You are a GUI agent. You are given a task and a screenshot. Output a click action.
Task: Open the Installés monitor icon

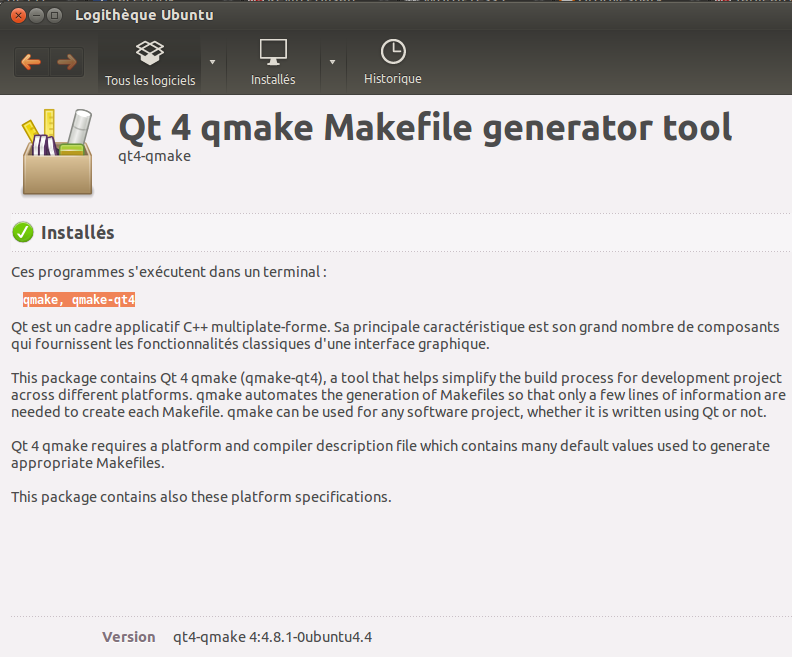pyautogui.click(x=273, y=52)
